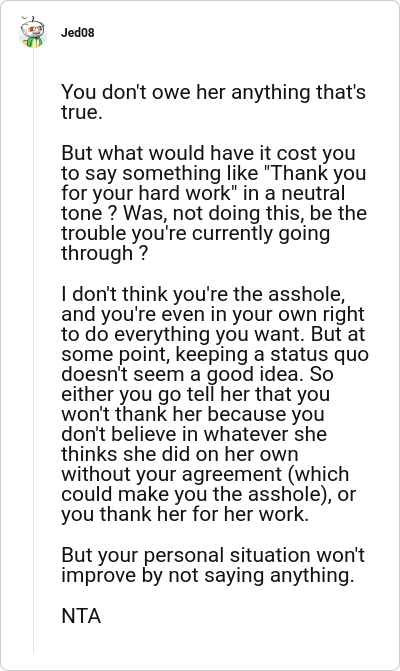Click the NTA verdict text

pos(81,616)
